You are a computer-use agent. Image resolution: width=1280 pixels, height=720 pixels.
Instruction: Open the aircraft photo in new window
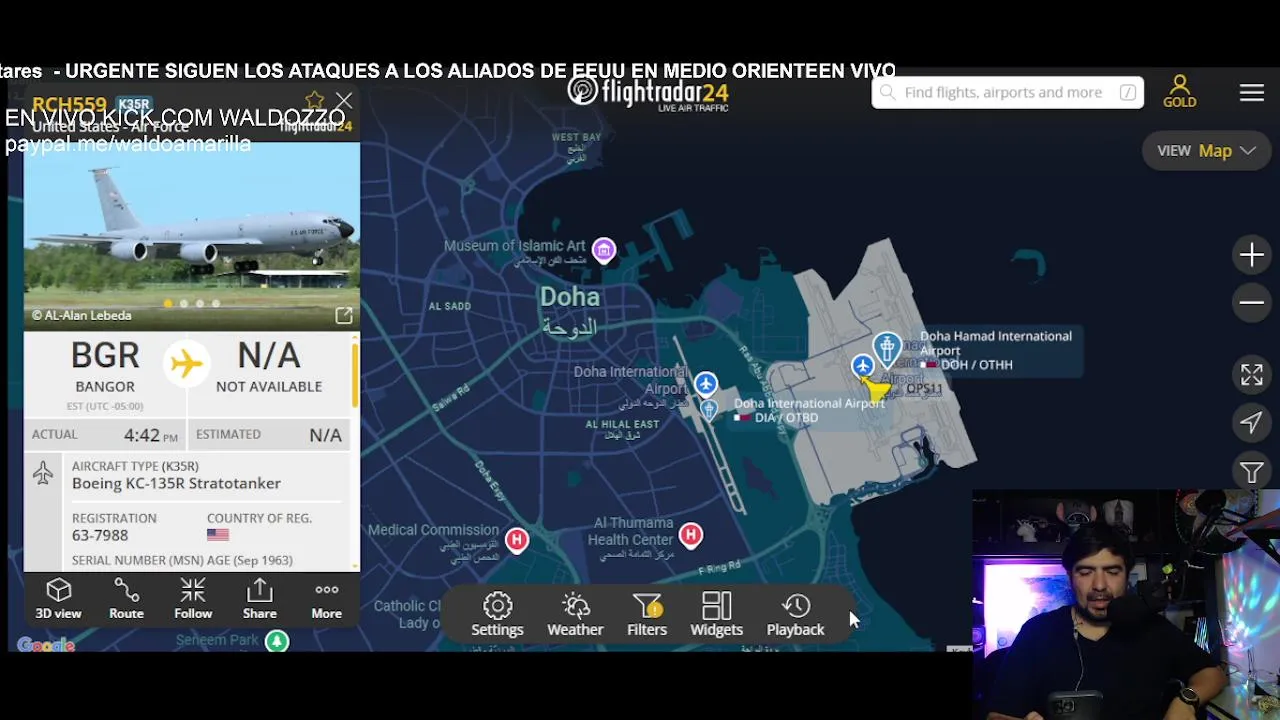344,316
